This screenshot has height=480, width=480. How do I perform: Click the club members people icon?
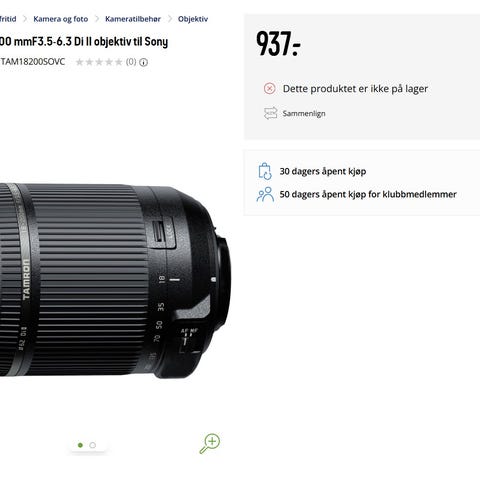click(x=265, y=194)
